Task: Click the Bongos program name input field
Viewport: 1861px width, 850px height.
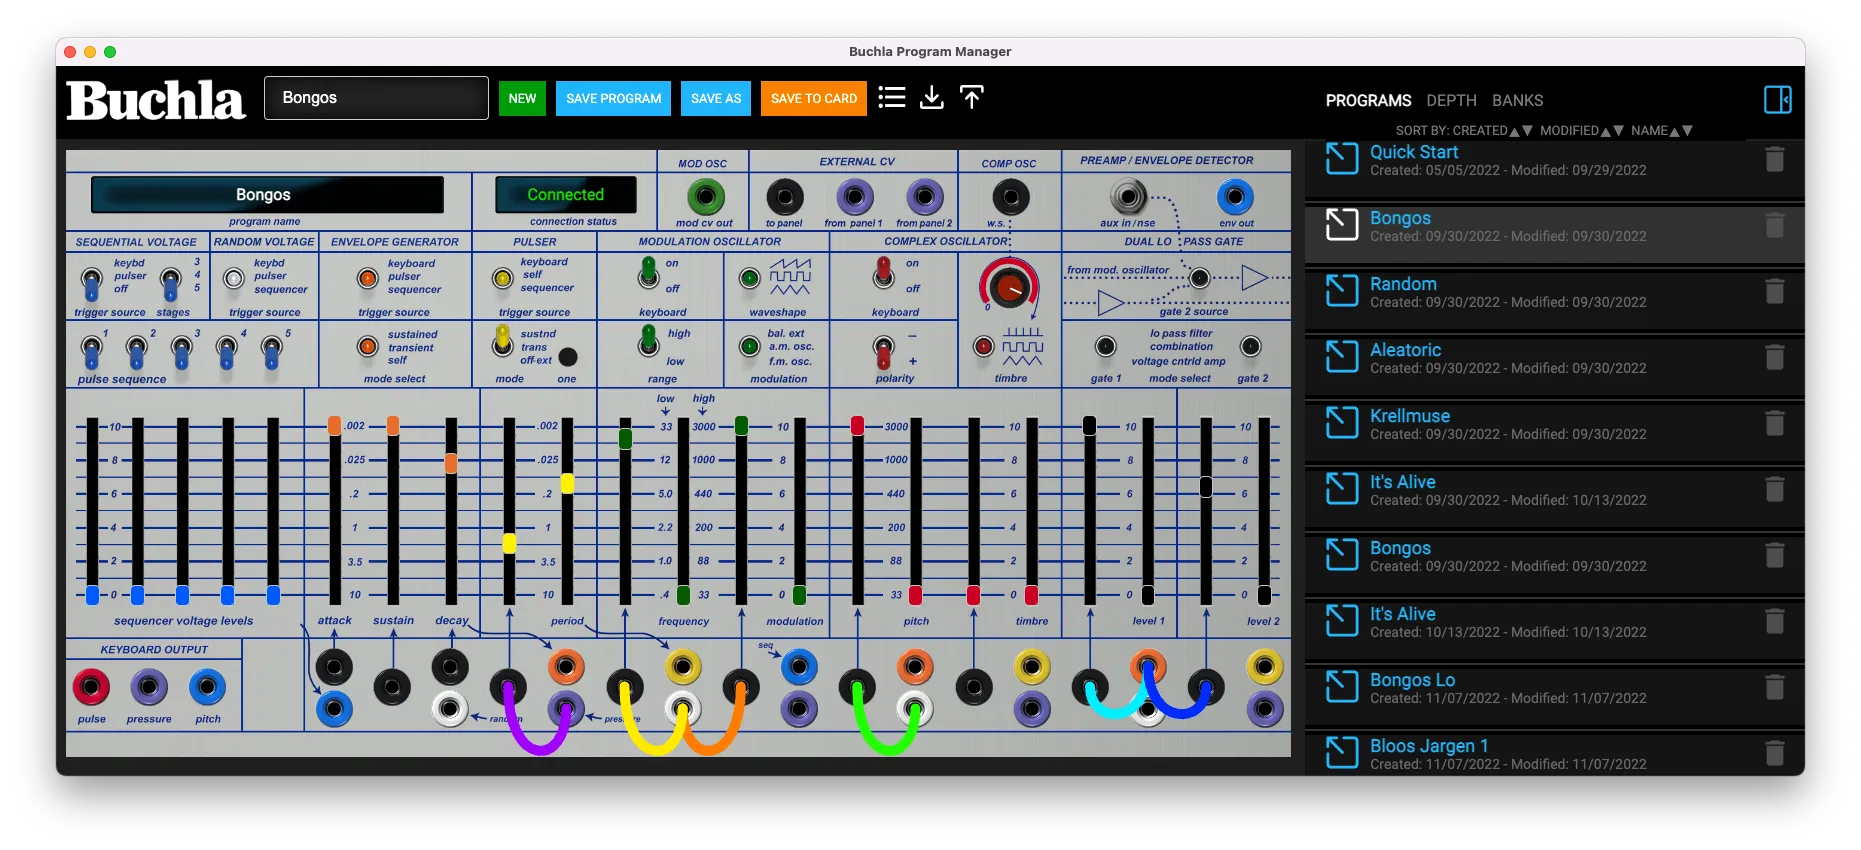Action: (x=376, y=98)
